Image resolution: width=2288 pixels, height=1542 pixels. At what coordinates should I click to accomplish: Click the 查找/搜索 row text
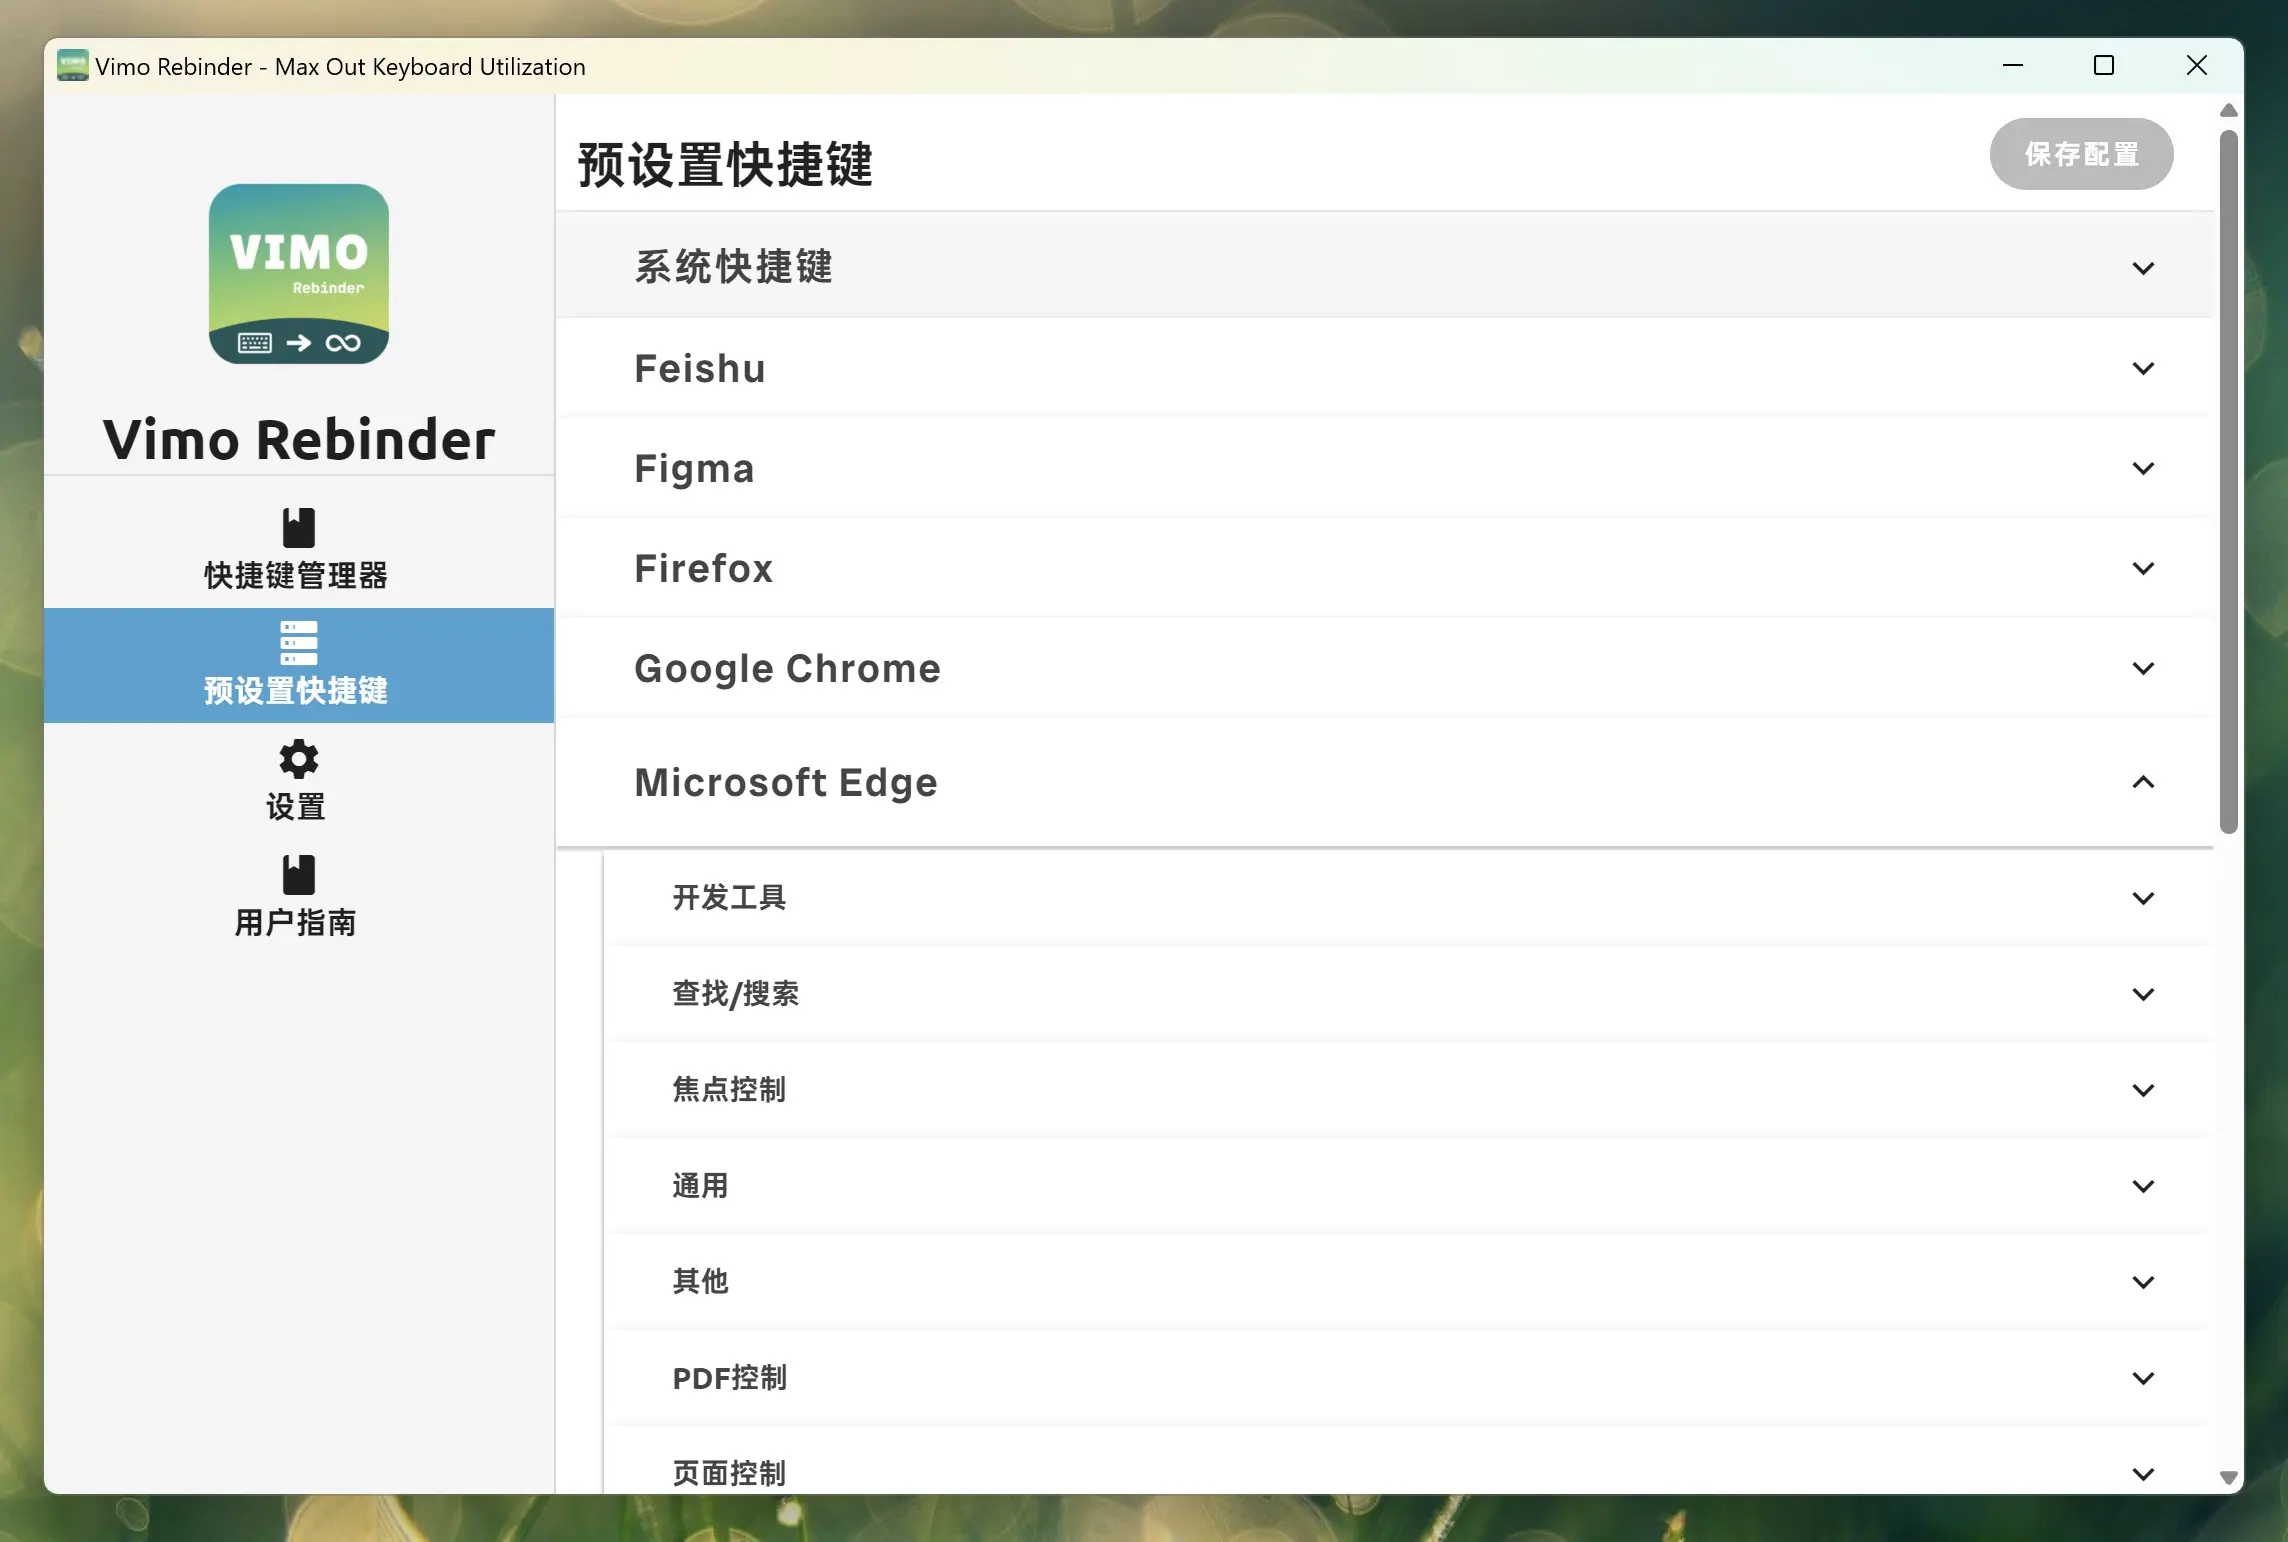(x=735, y=993)
